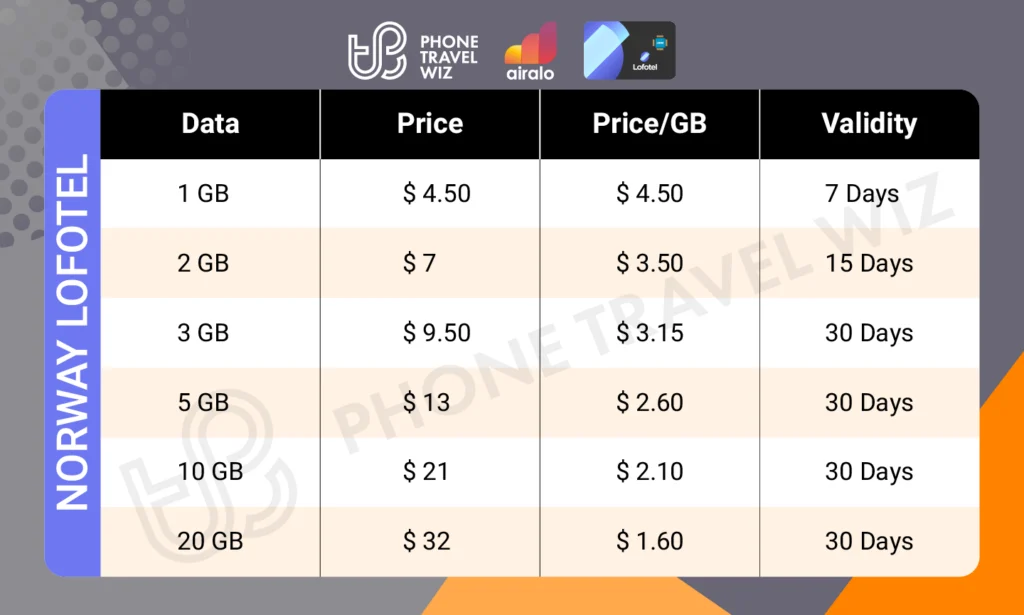This screenshot has height=615, width=1024.
Task: Click the 7 Days validity cell
Action: [x=861, y=193]
